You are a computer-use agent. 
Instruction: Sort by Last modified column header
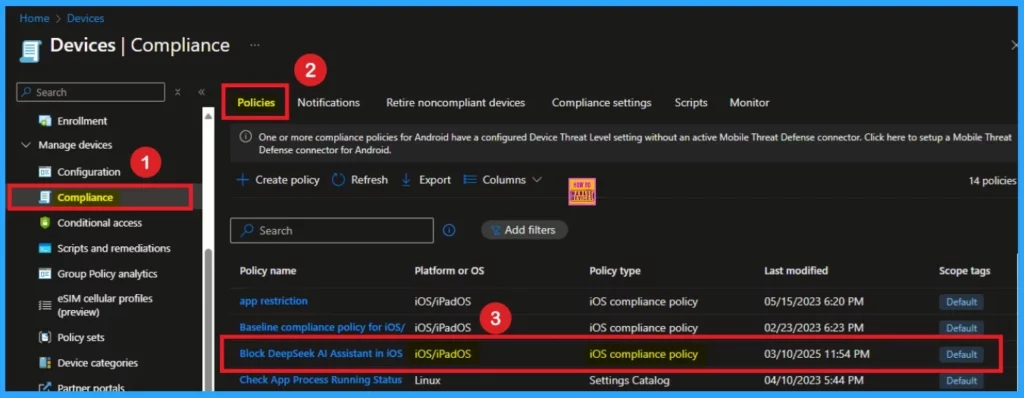coord(796,271)
